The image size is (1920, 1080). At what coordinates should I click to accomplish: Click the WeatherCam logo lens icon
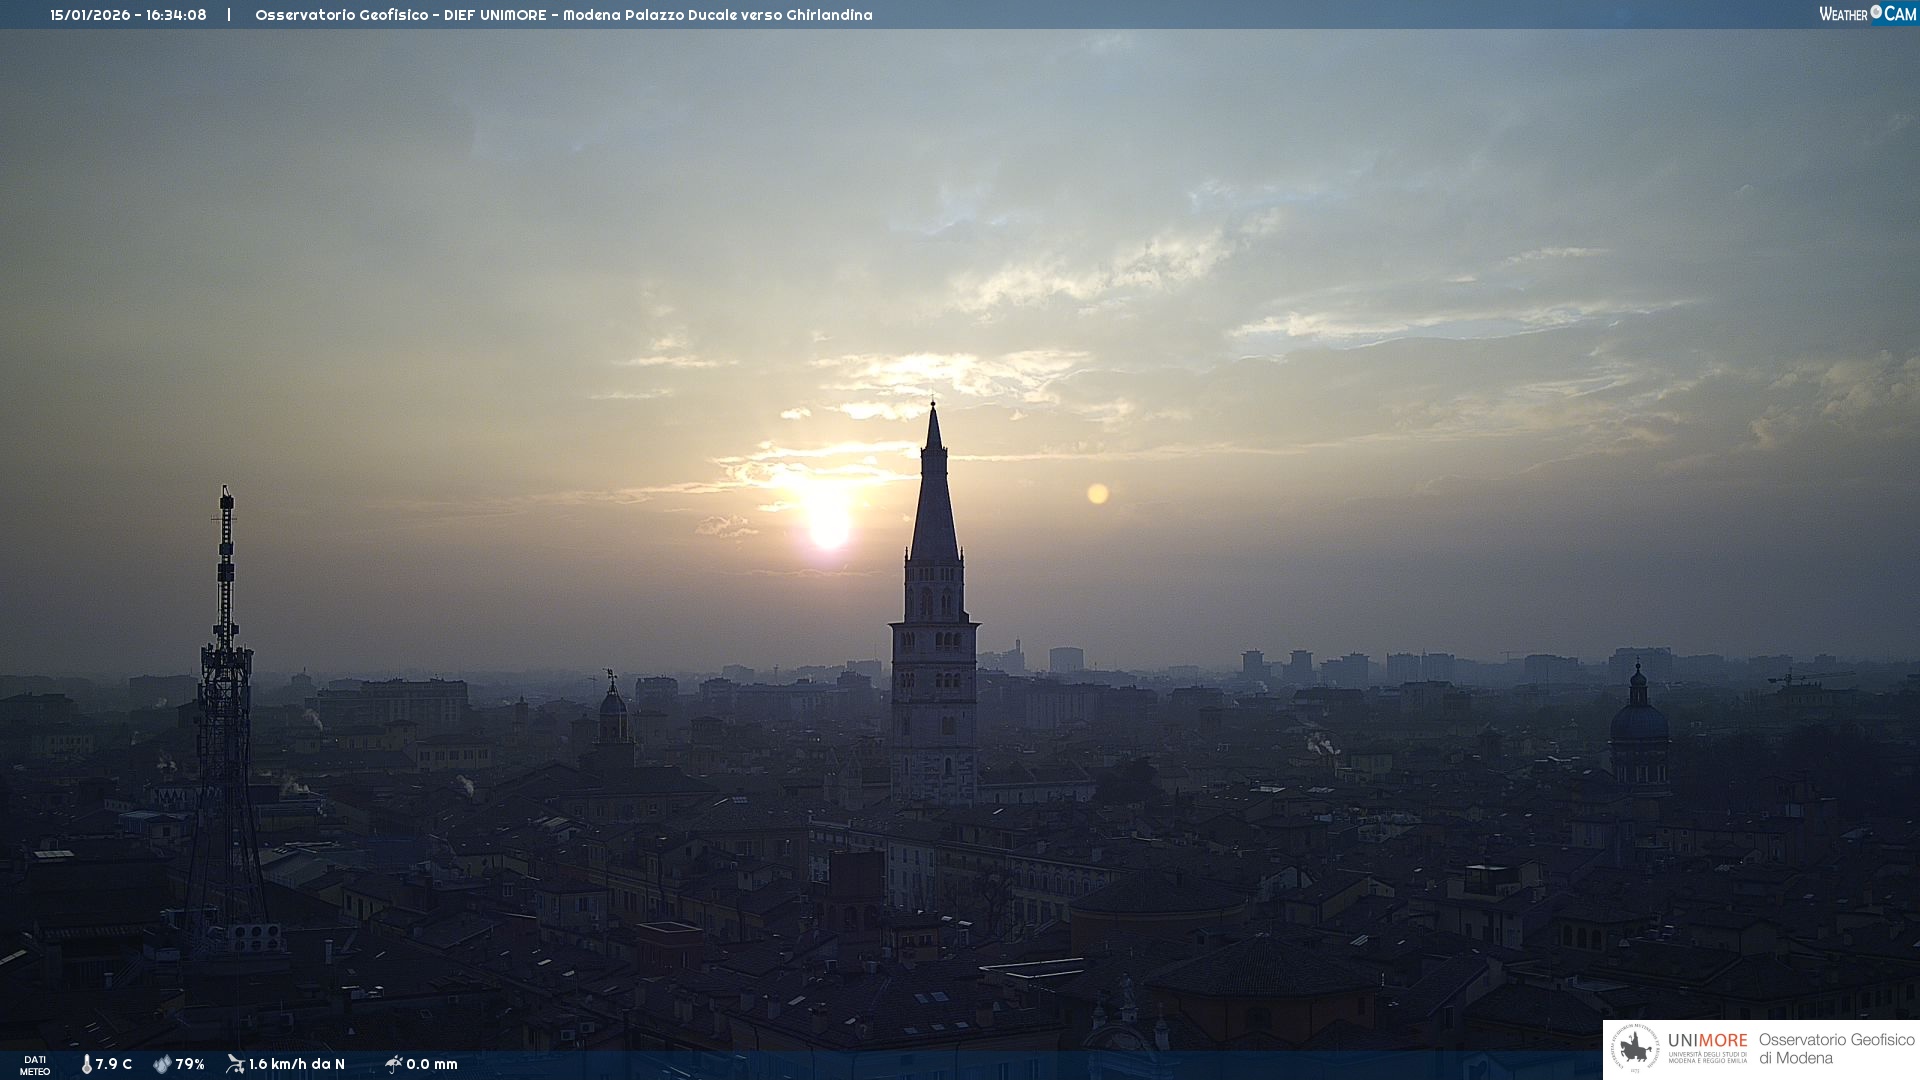[x=1876, y=12]
